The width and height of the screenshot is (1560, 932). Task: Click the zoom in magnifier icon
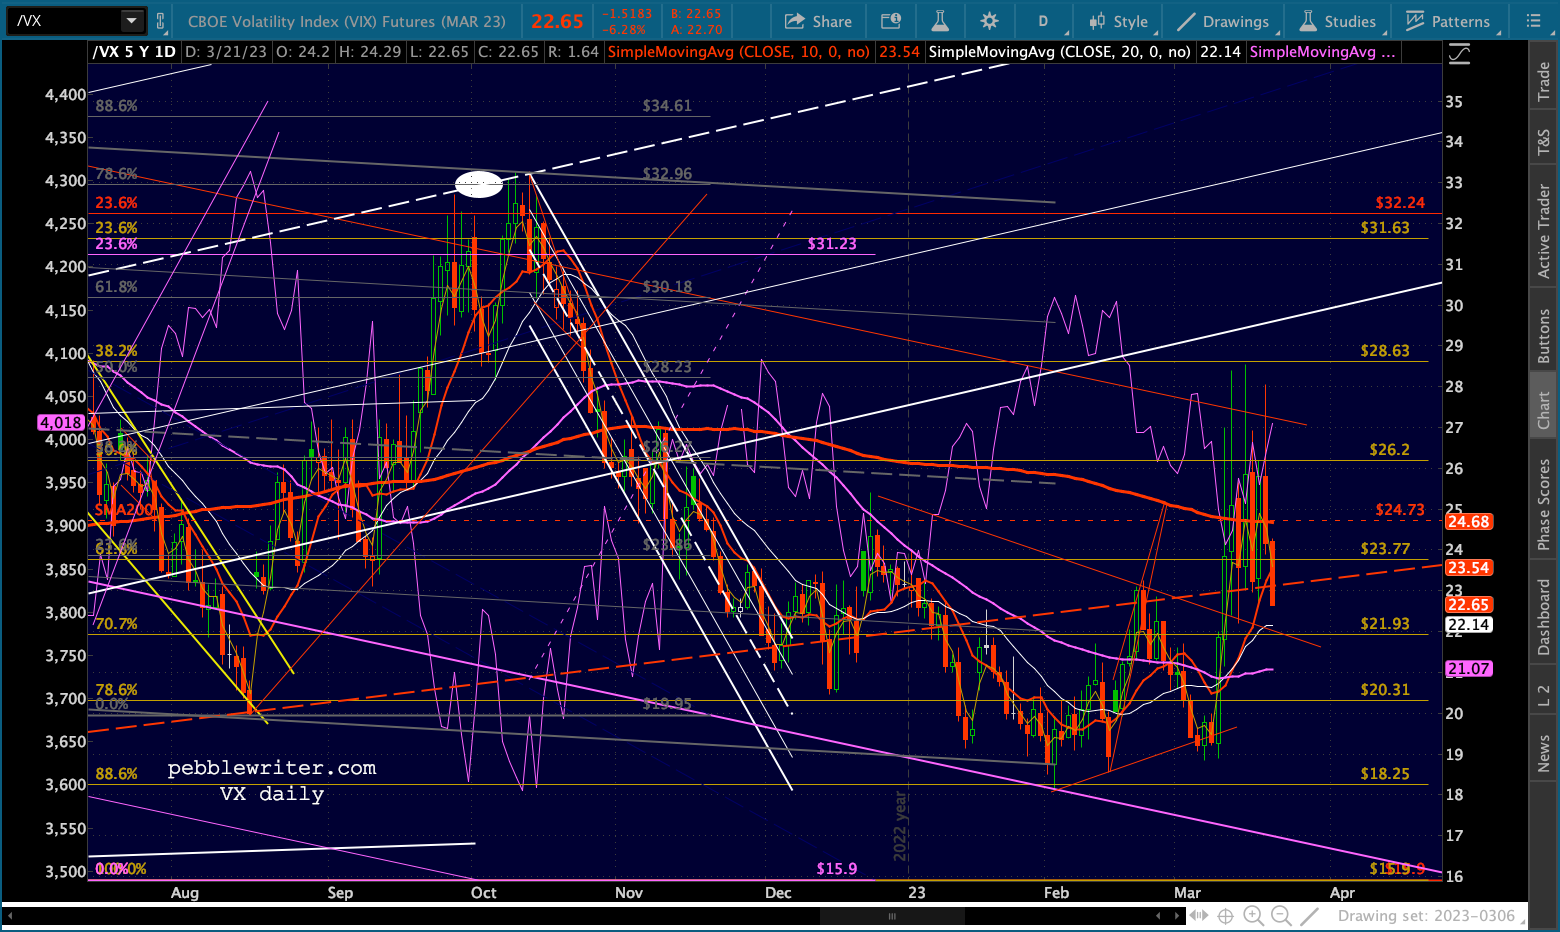(1253, 915)
